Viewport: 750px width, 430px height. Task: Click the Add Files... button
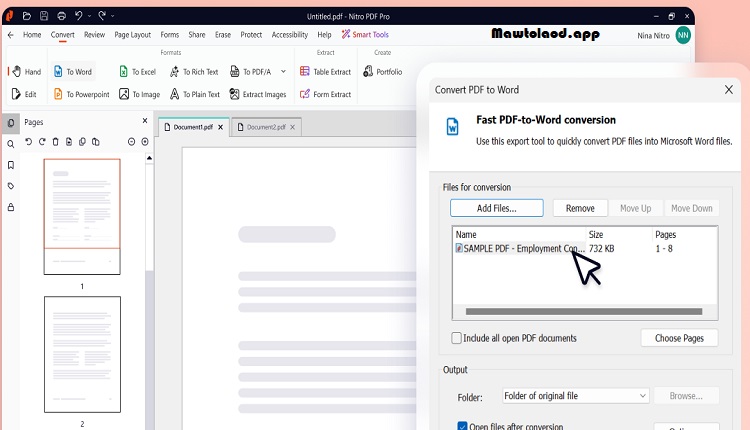496,208
